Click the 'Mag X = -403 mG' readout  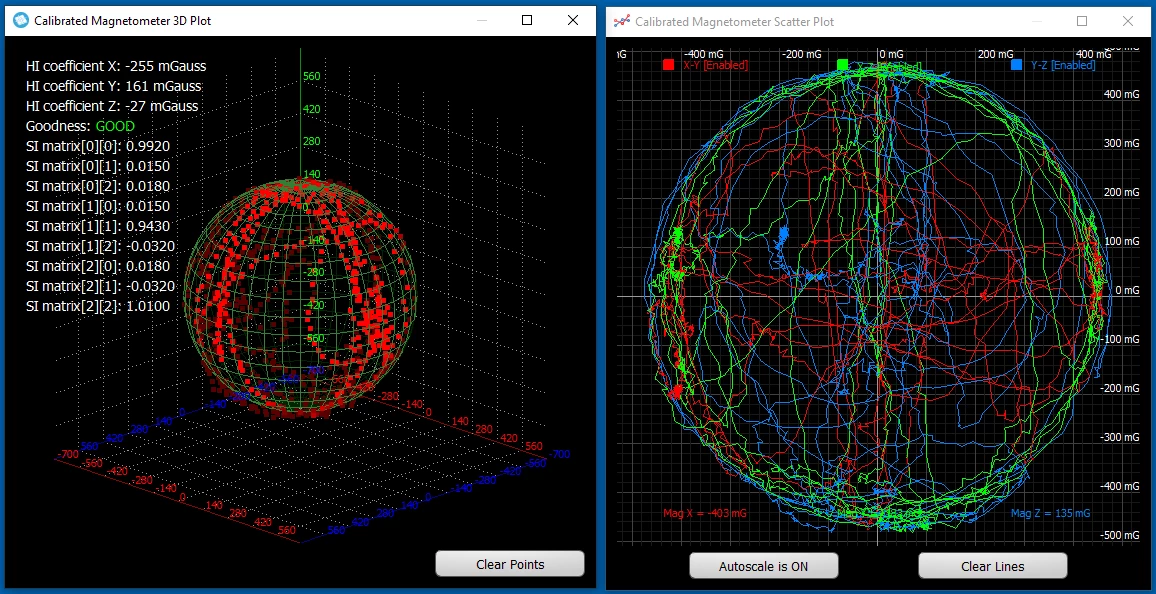coord(705,513)
